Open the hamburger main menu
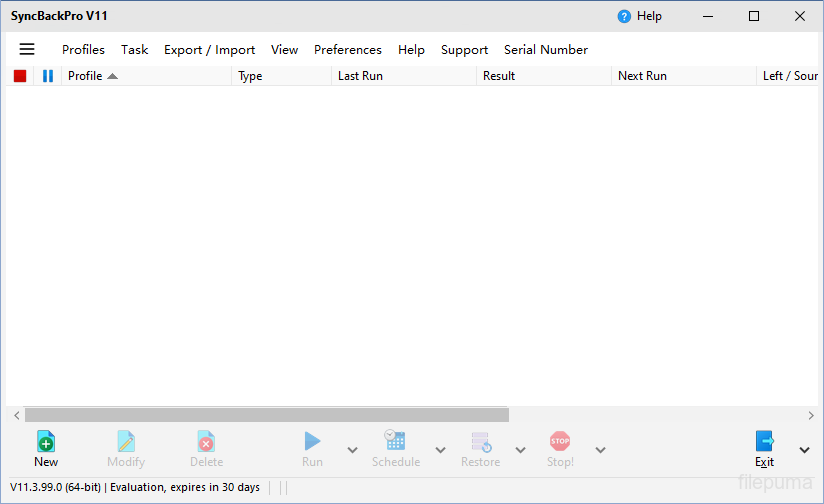This screenshot has height=504, width=824. 27,49
